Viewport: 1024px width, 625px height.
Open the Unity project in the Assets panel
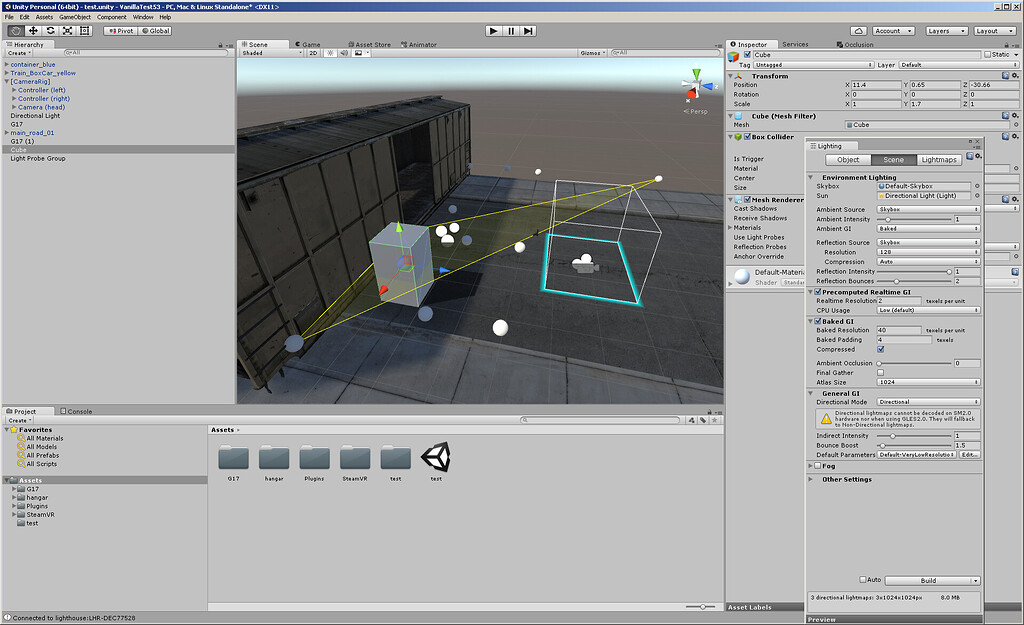[435, 458]
